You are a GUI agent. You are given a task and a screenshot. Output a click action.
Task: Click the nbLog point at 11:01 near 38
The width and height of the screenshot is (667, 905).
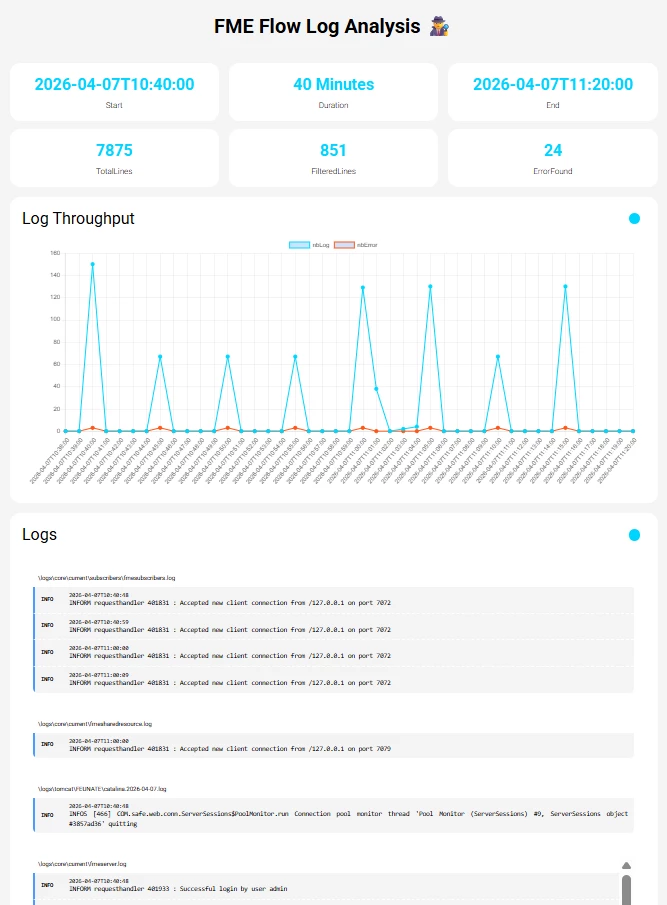point(376,389)
